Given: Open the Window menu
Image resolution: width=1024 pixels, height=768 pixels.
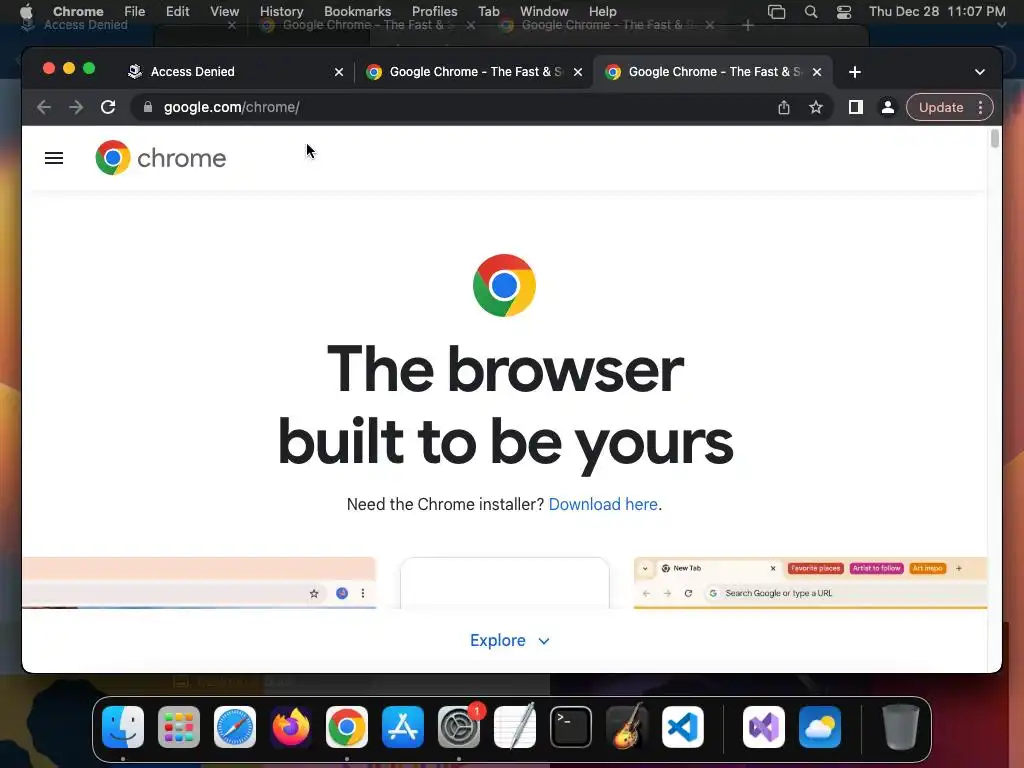Looking at the screenshot, I should pos(544,11).
